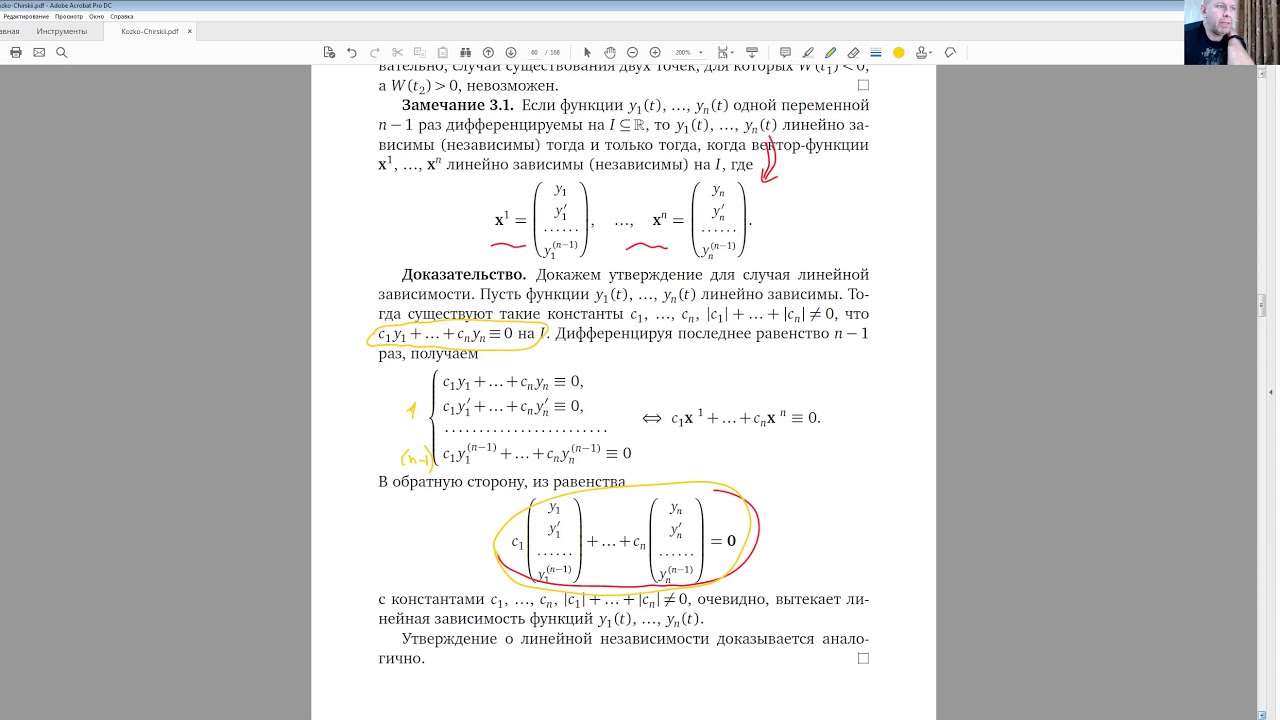Expand right tools pane arrow

[1272, 391]
